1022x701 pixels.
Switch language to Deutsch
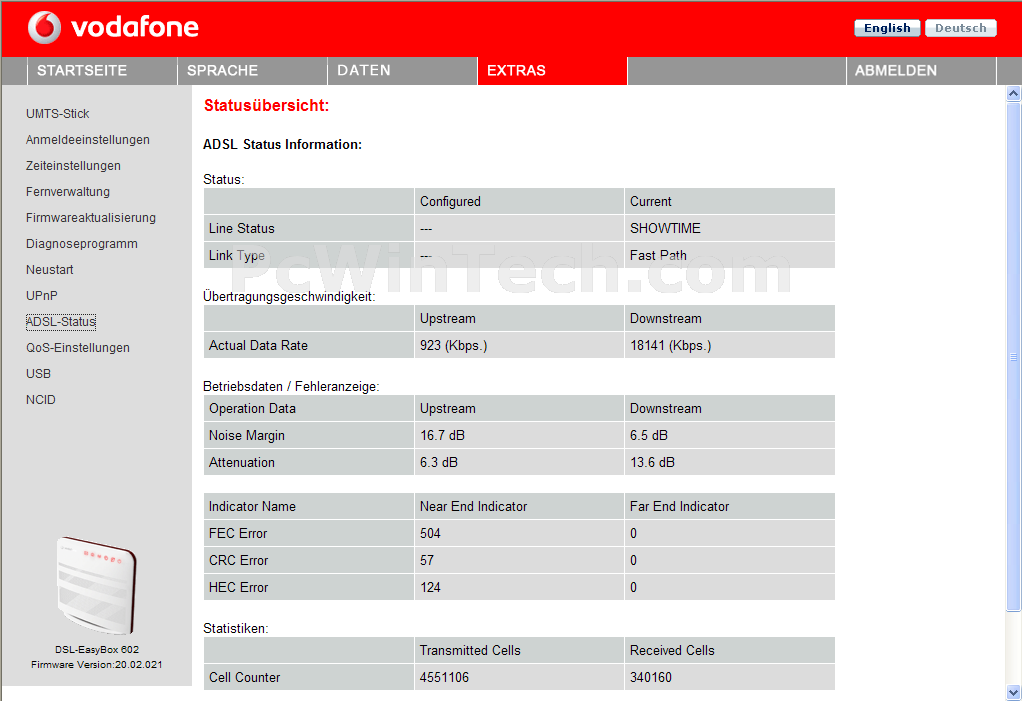(961, 28)
